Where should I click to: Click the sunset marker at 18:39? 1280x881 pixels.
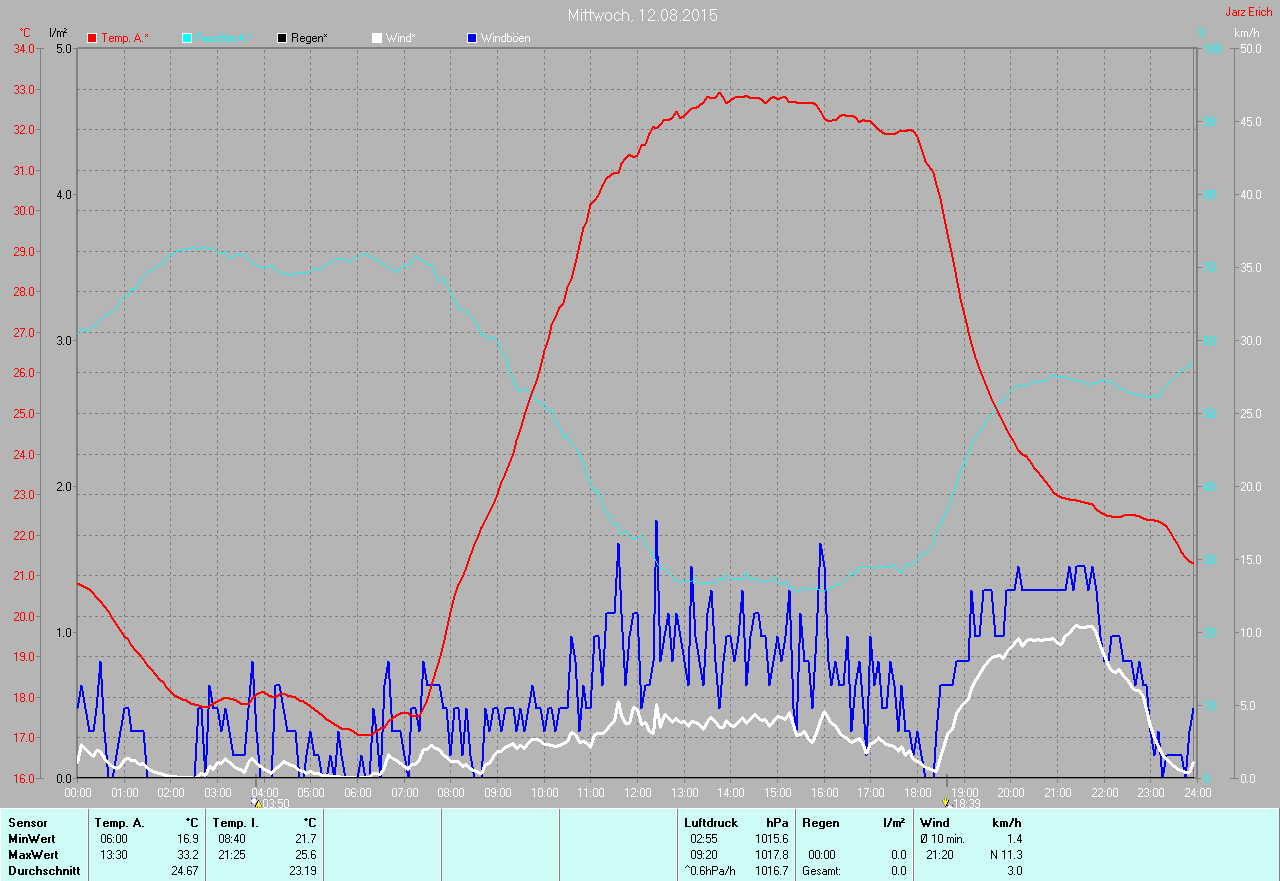(x=946, y=802)
